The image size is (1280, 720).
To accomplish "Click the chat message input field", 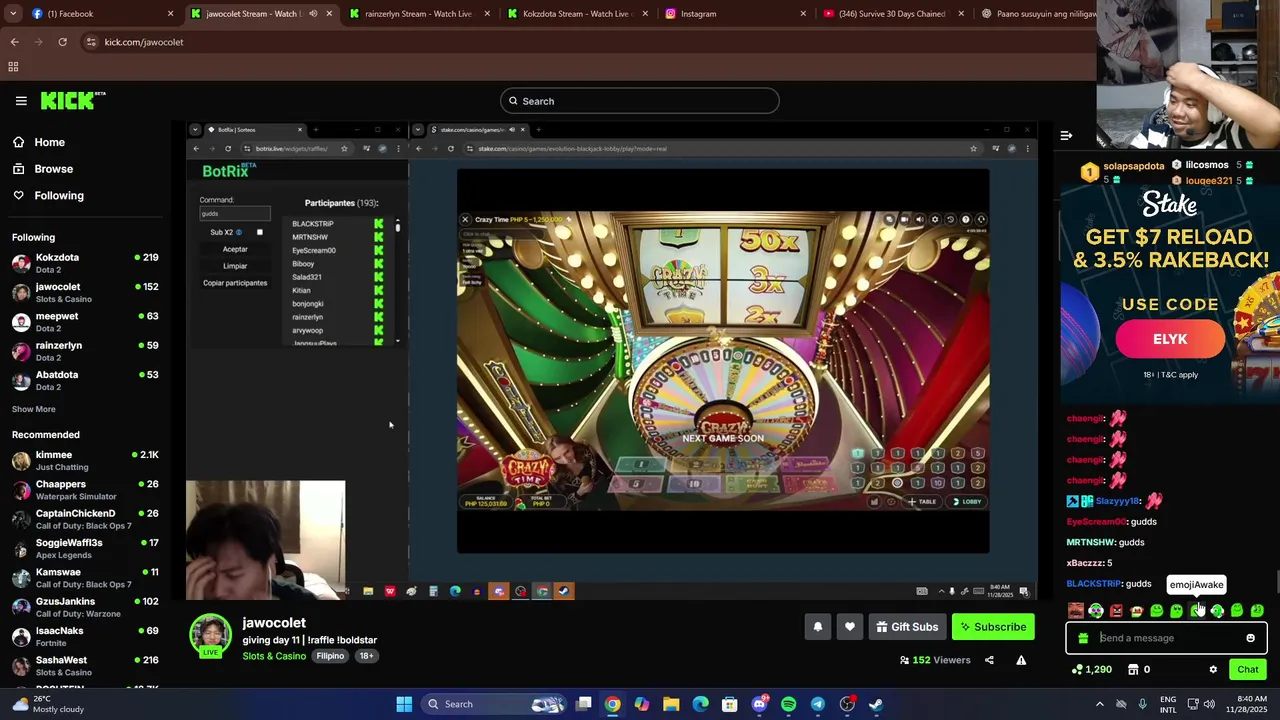I will click(x=1167, y=638).
